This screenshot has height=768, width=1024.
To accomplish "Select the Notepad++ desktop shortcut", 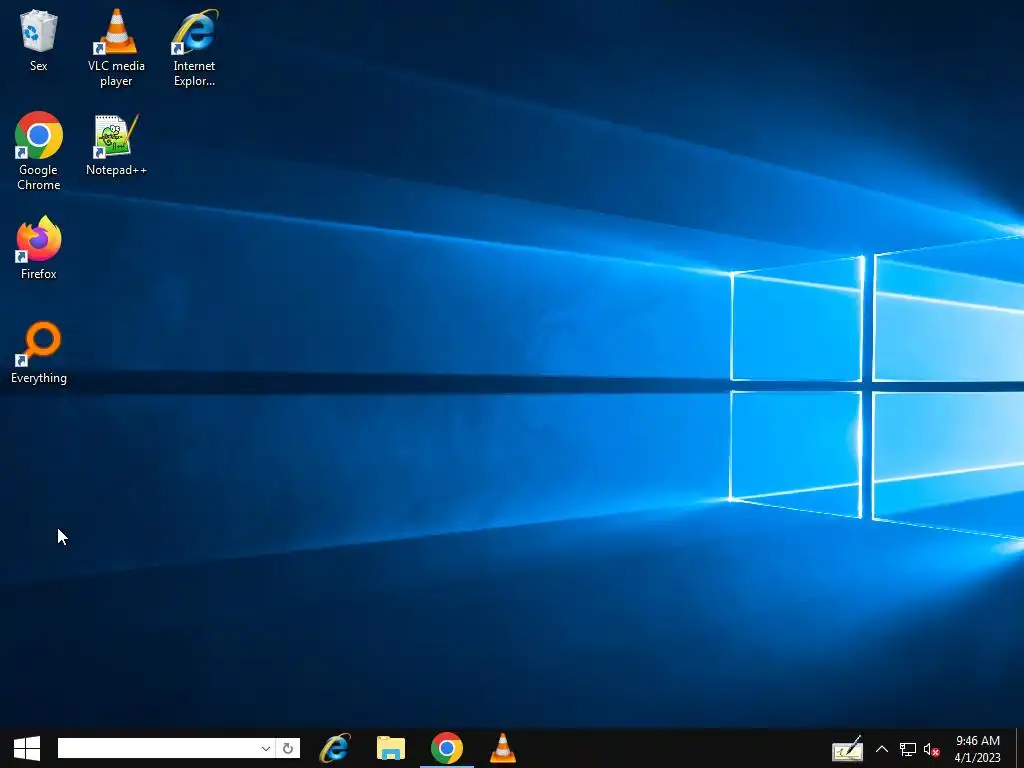I will pos(116,144).
